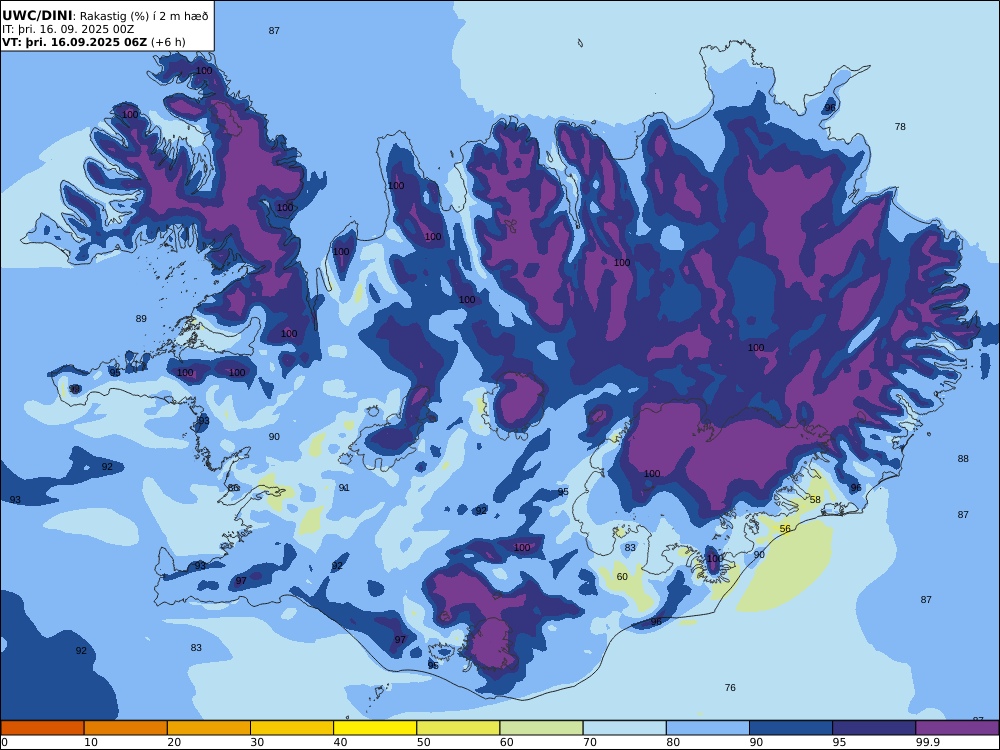
Task: Click the humidity value '86' on the map
Action: pyautogui.click(x=233, y=489)
